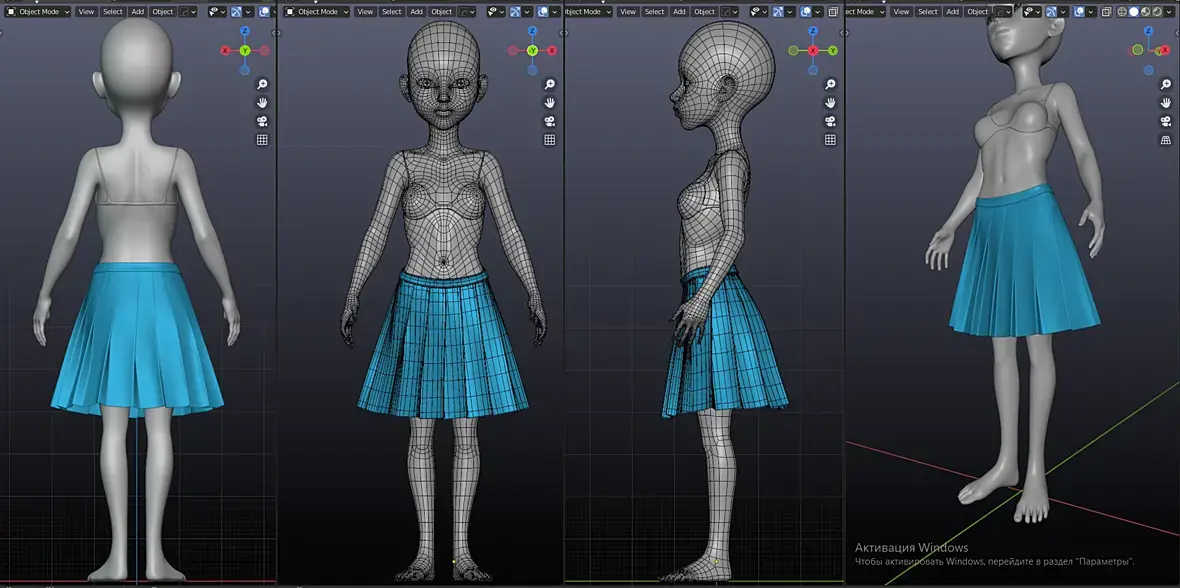
Task: Open View menu in front wireframe viewport
Action: coord(365,11)
